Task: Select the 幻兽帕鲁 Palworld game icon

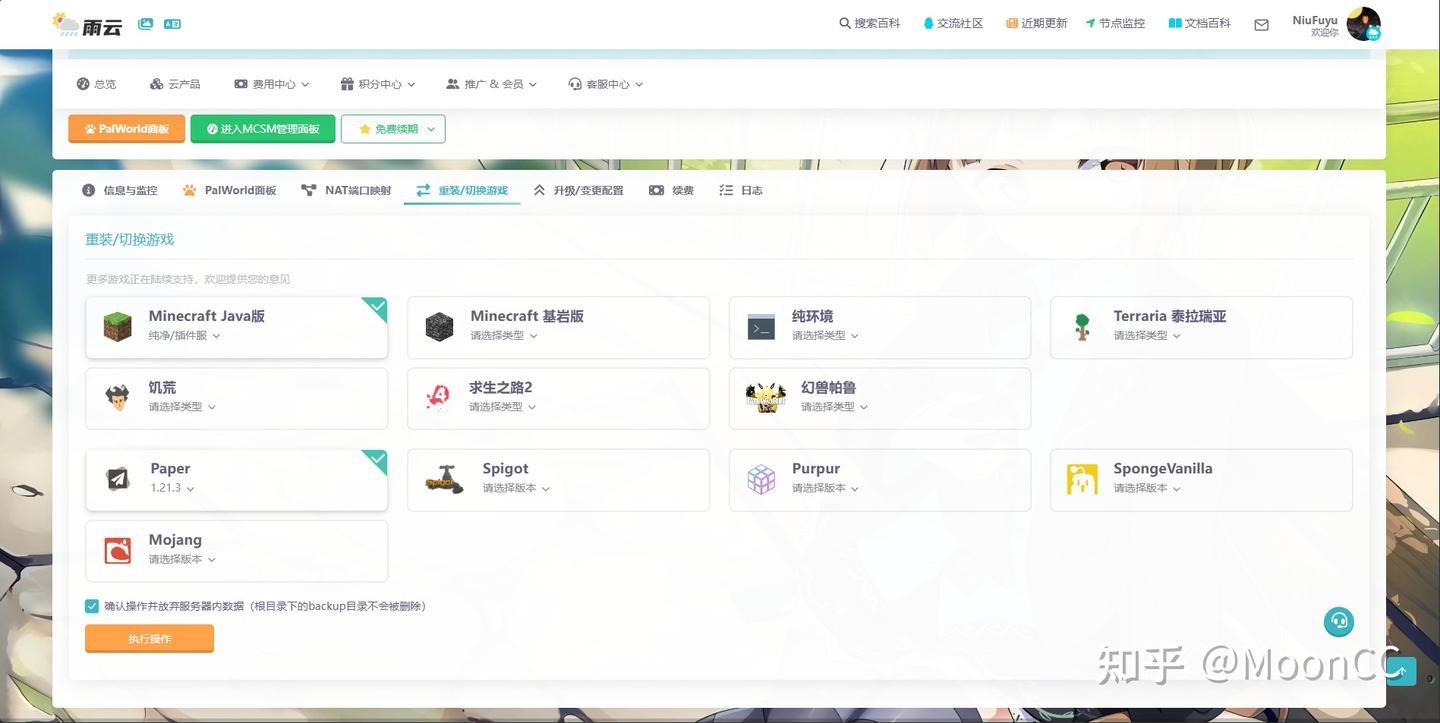Action: [x=765, y=397]
